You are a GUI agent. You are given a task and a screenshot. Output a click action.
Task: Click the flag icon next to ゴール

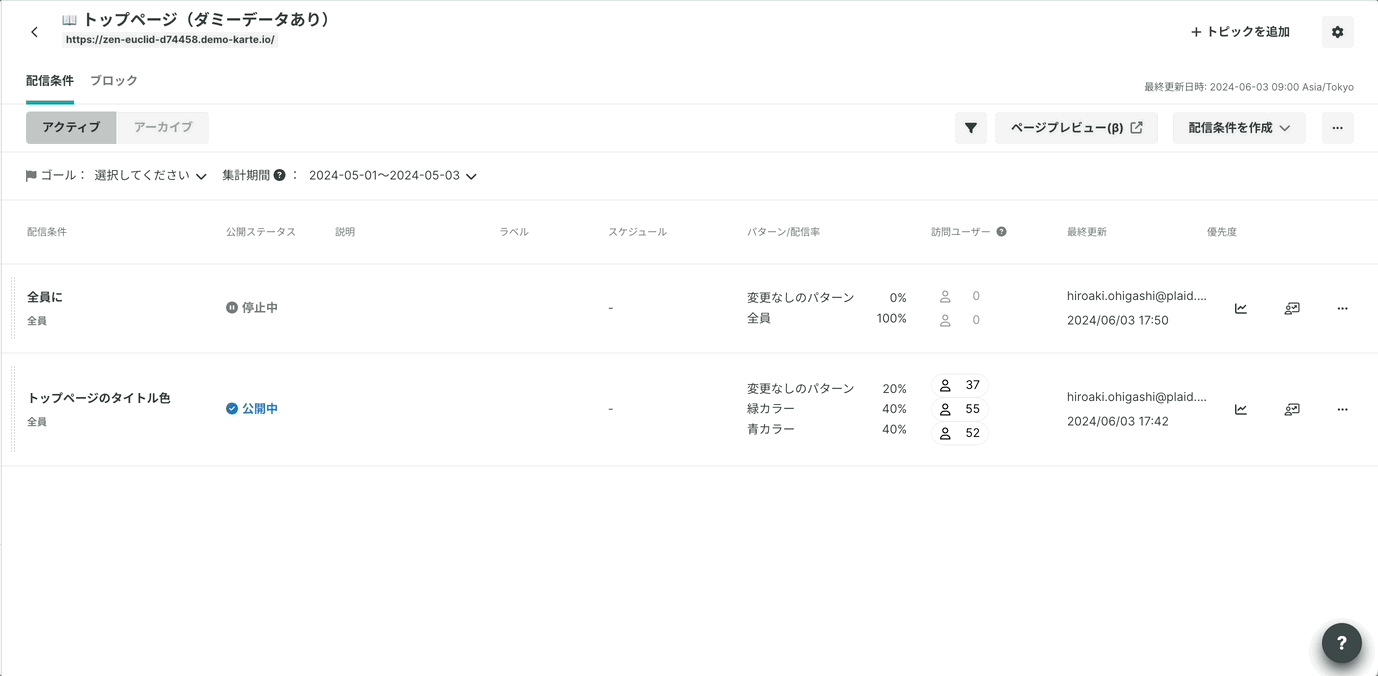31,176
